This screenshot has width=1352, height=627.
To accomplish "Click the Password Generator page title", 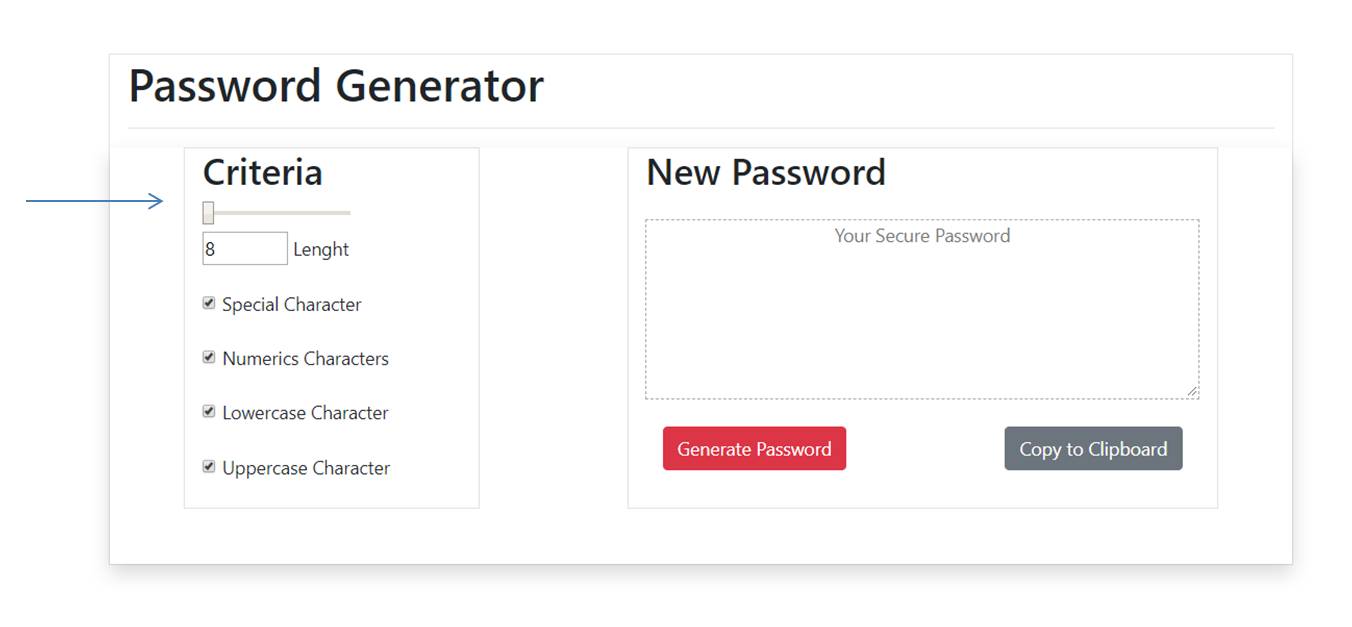I will tap(335, 86).
